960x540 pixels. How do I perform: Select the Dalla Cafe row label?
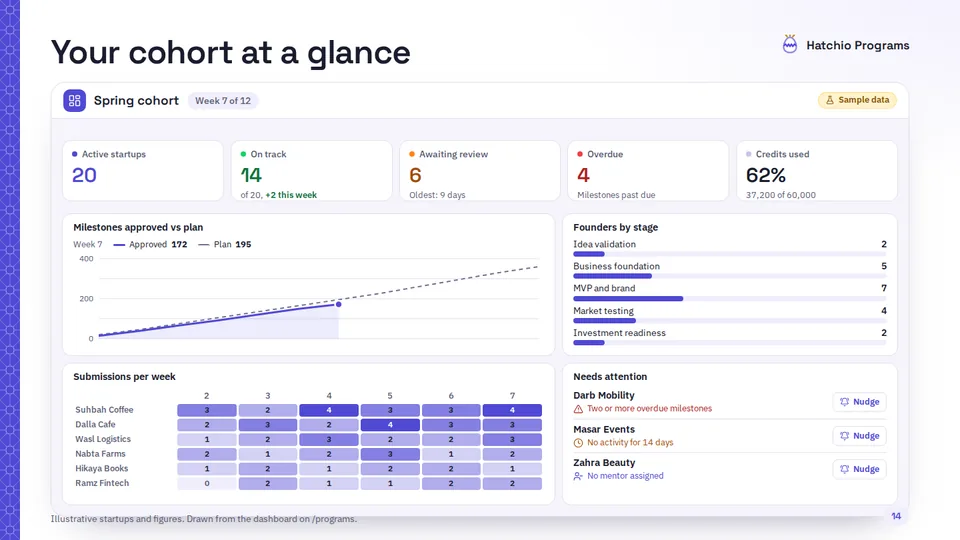tap(95, 424)
